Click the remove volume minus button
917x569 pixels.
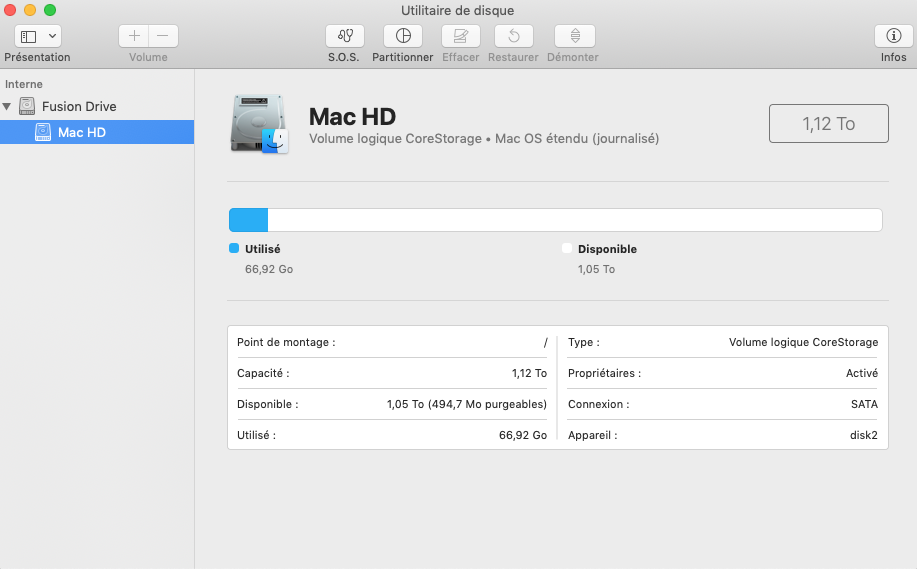pyautogui.click(x=163, y=36)
